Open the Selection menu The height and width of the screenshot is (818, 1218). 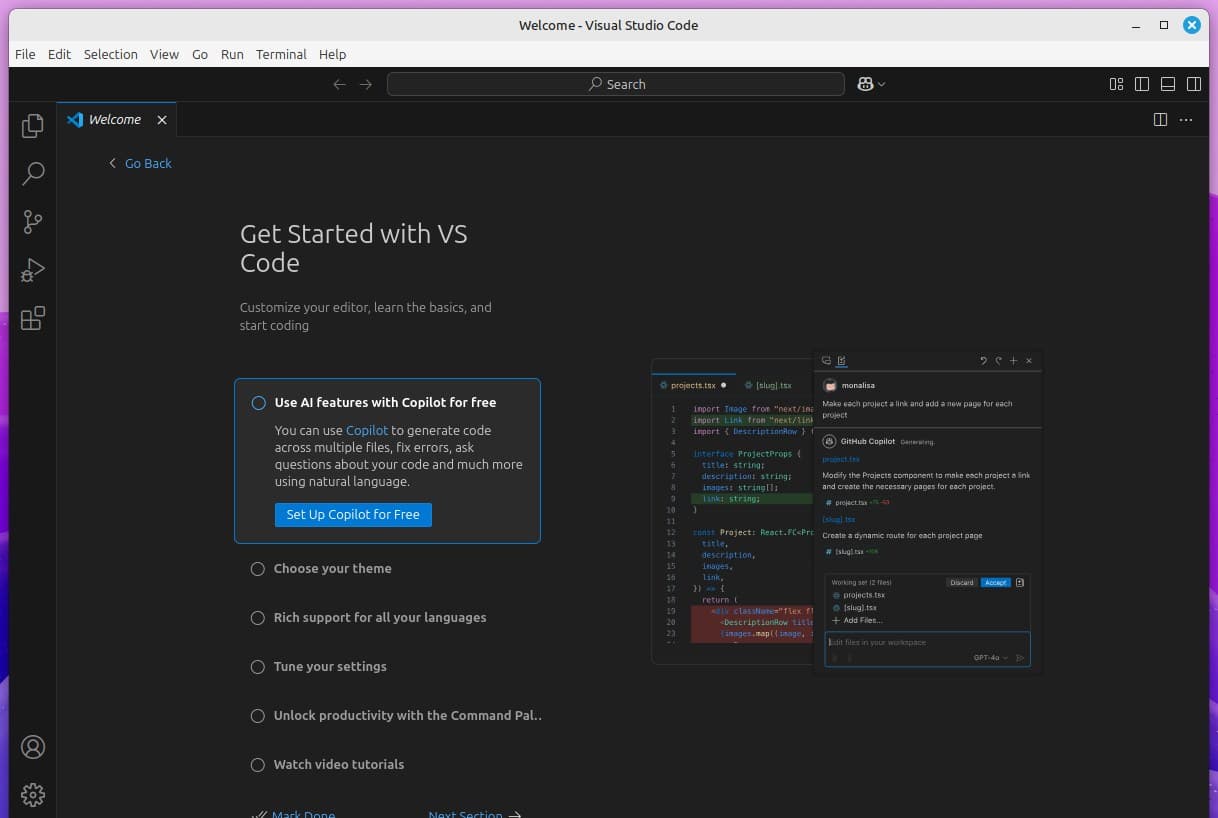[110, 54]
